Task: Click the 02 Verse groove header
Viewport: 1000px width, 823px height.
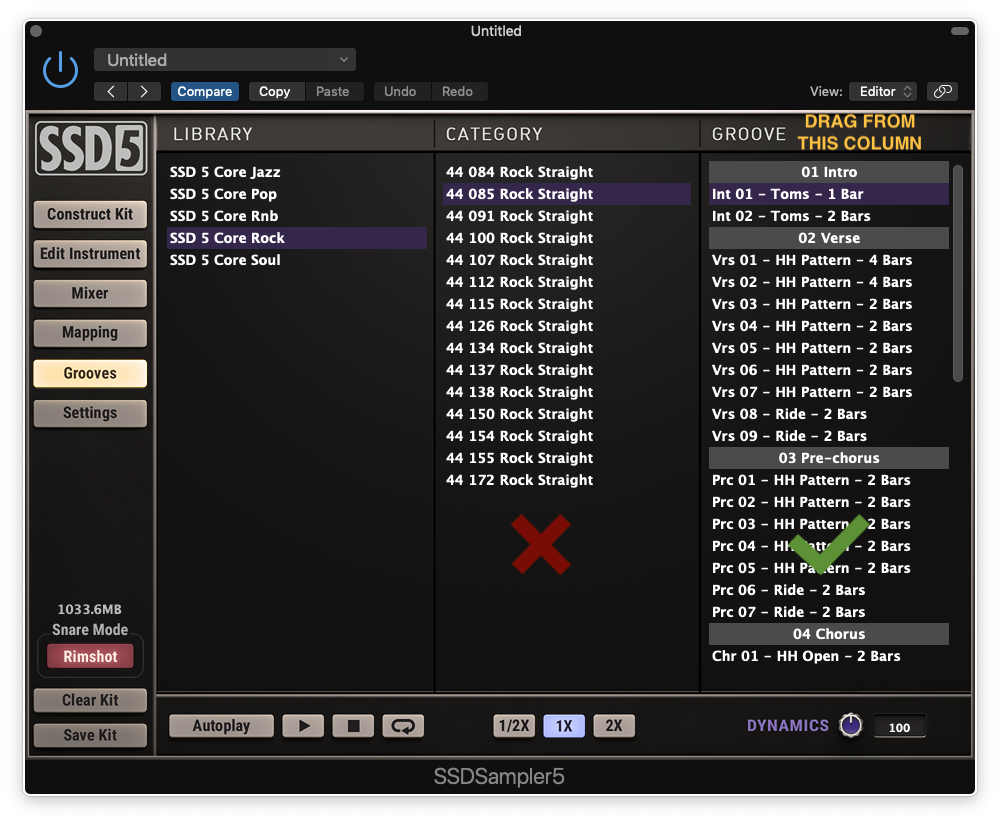Action: tap(829, 238)
